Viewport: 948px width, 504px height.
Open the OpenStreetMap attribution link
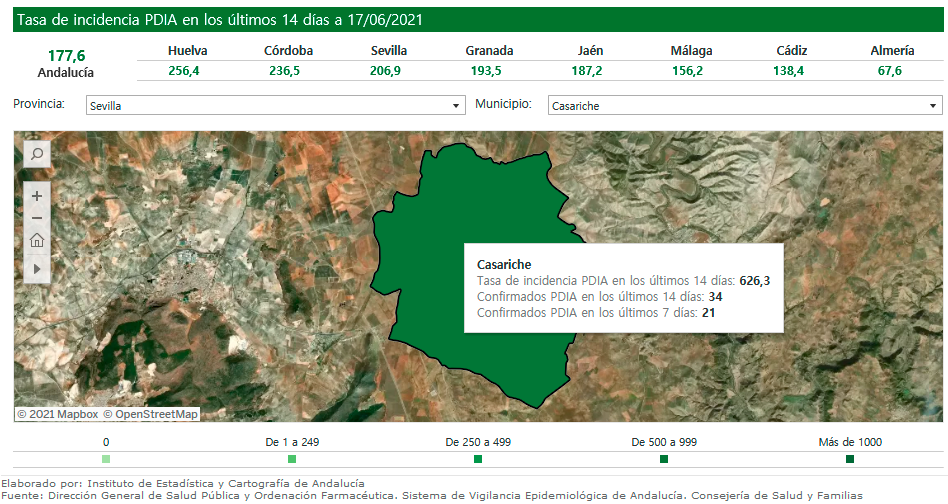[150, 414]
